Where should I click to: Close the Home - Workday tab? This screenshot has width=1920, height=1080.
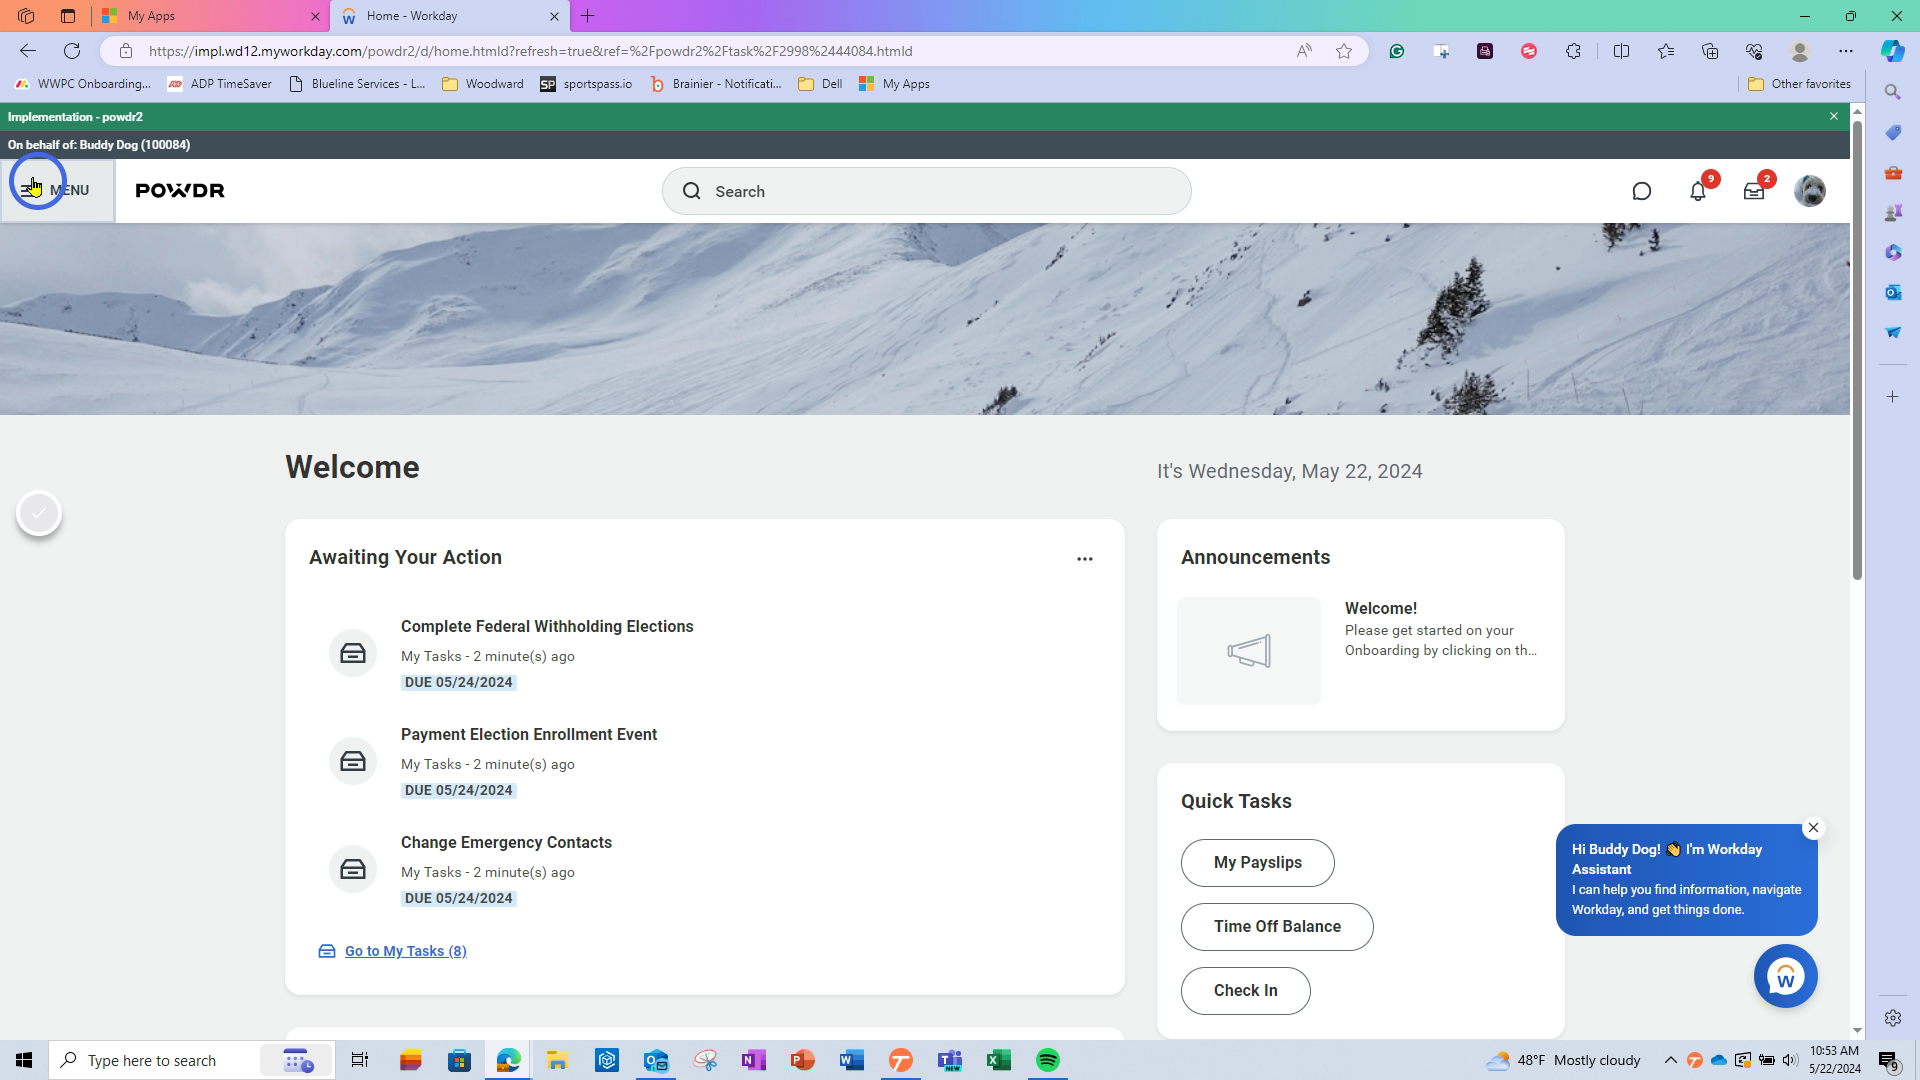coord(554,16)
